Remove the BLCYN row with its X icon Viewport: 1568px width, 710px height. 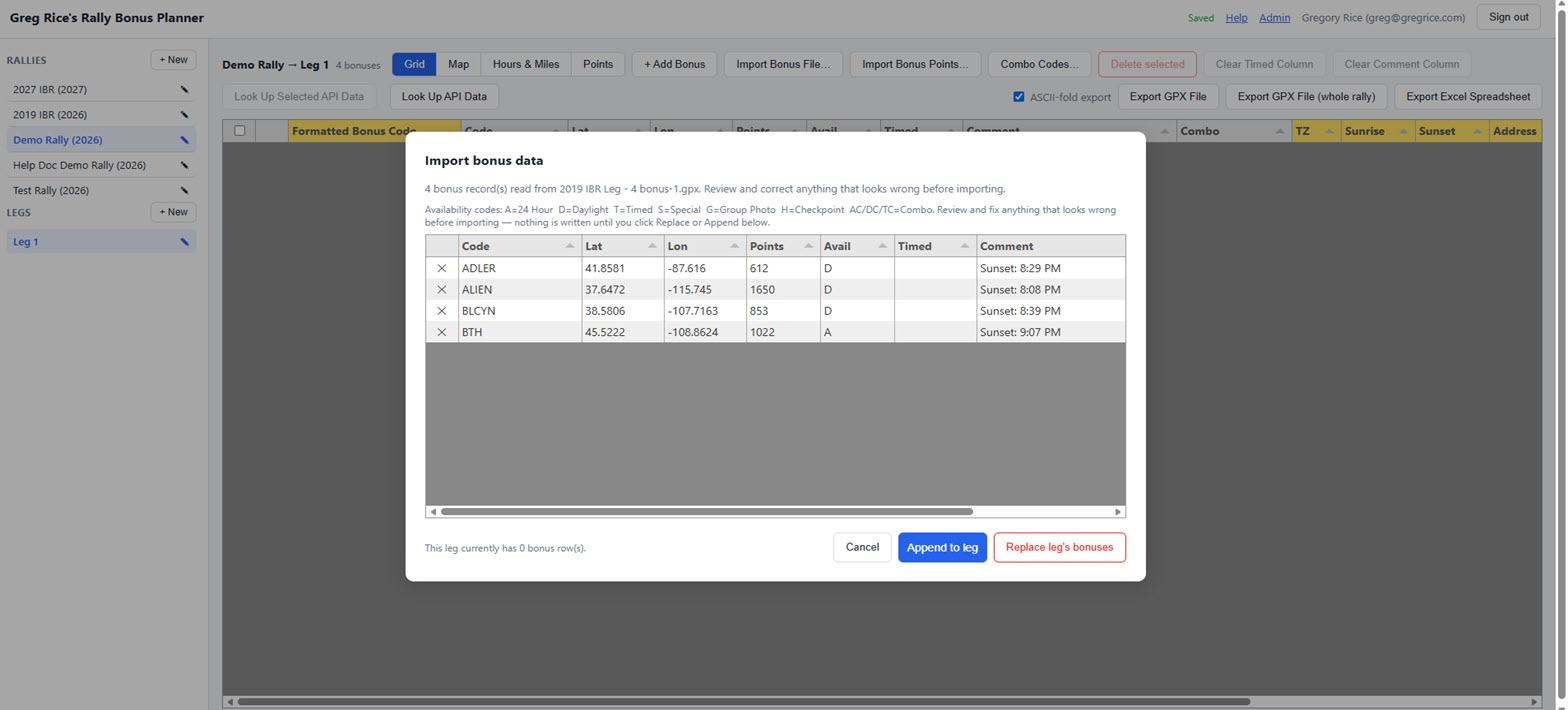[442, 311]
